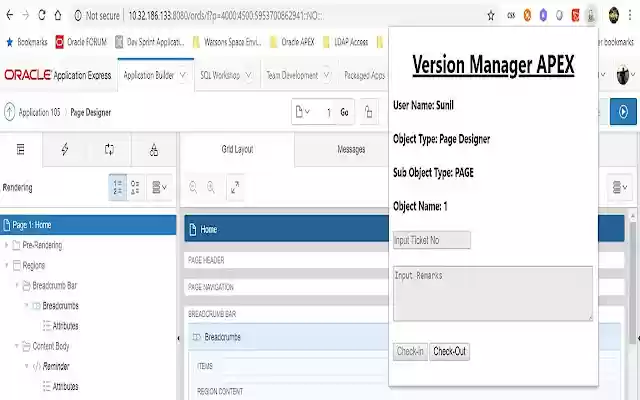Group rendering tree by processing order
The height and width of the screenshot is (400, 640).
click(x=118, y=187)
